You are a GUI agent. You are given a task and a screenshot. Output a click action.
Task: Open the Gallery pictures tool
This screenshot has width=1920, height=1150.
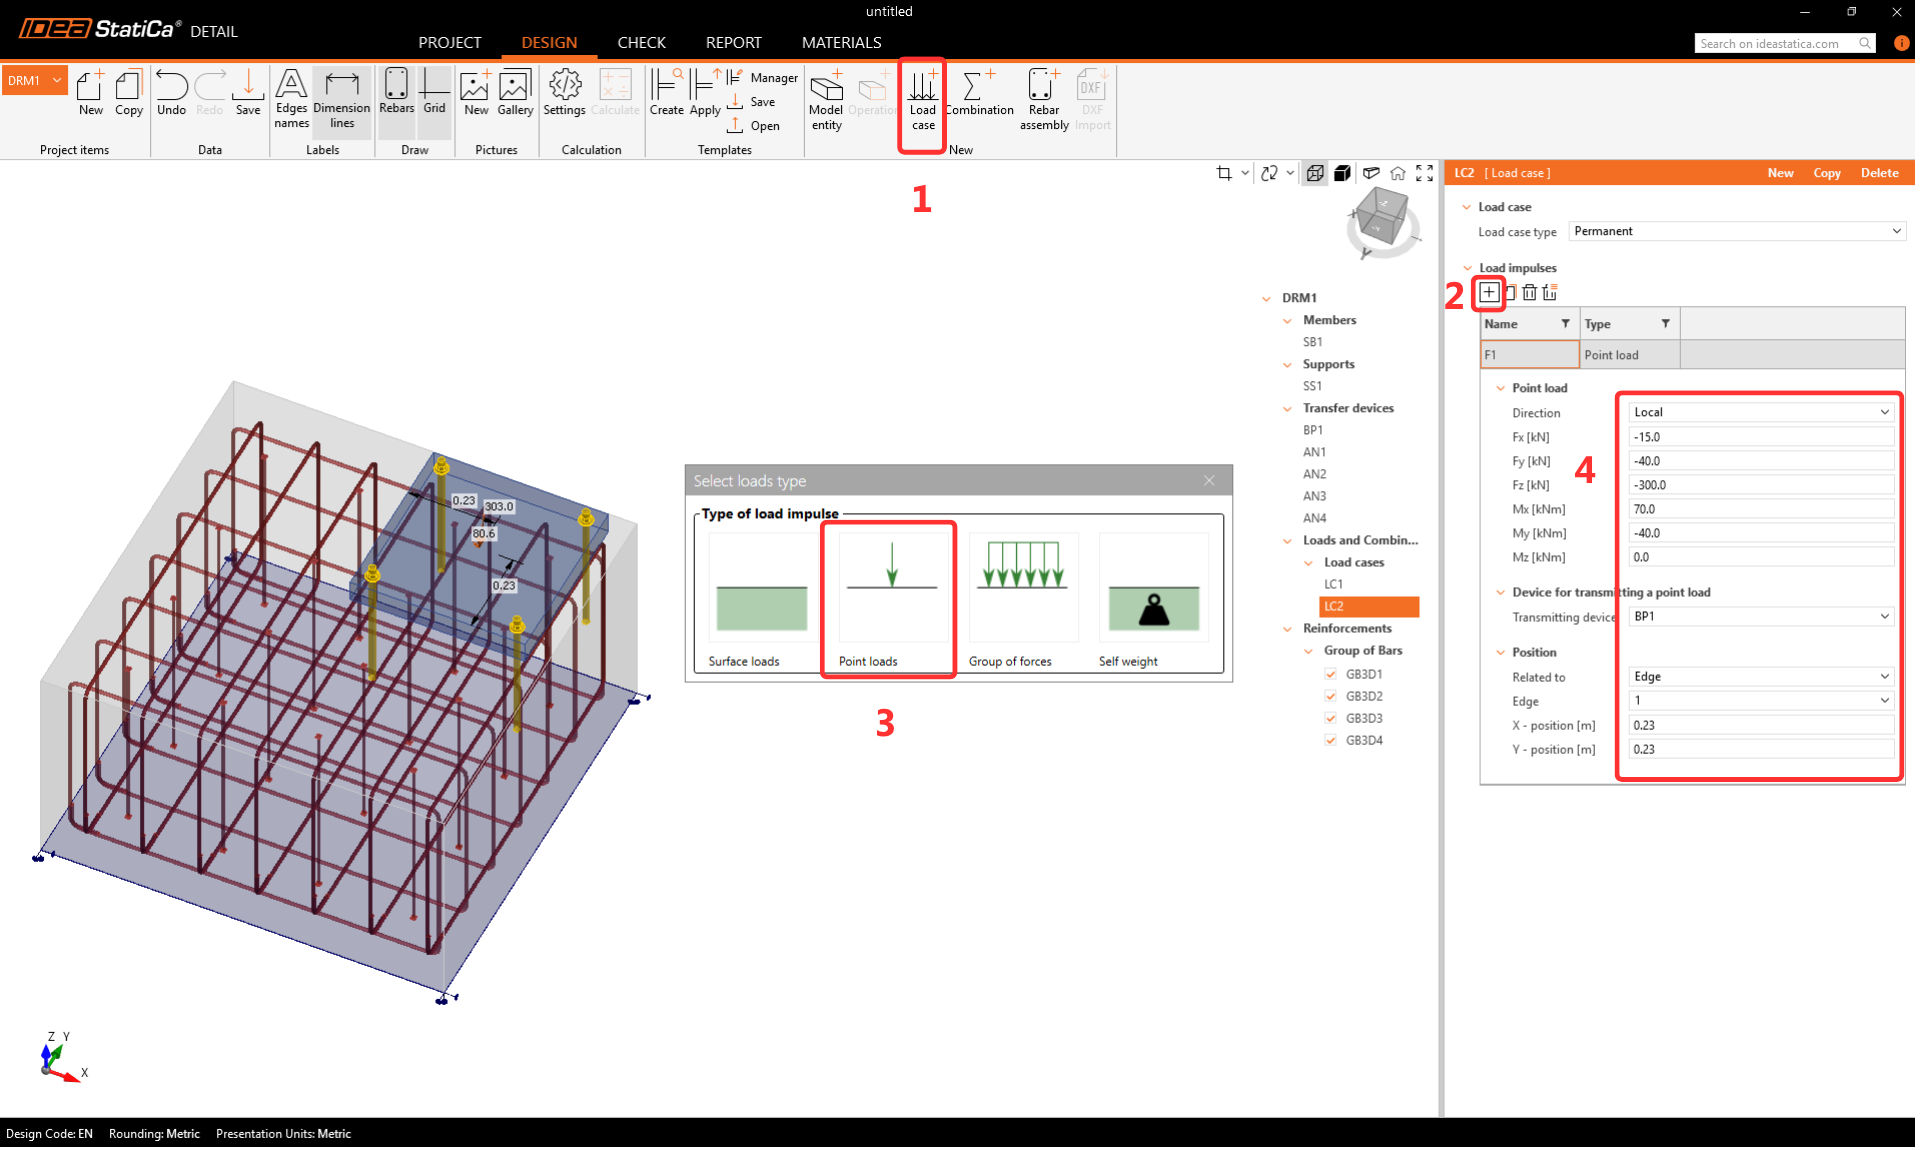point(515,95)
